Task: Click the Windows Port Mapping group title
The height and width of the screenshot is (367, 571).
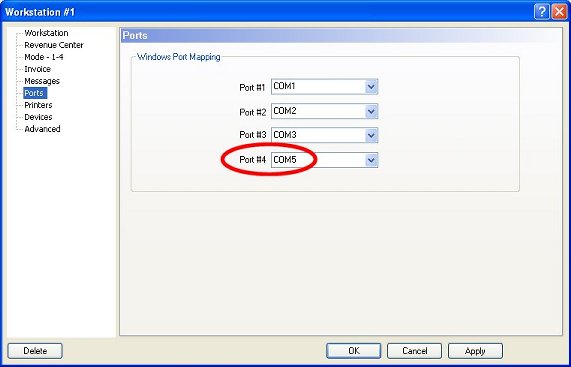Action: (x=178, y=57)
